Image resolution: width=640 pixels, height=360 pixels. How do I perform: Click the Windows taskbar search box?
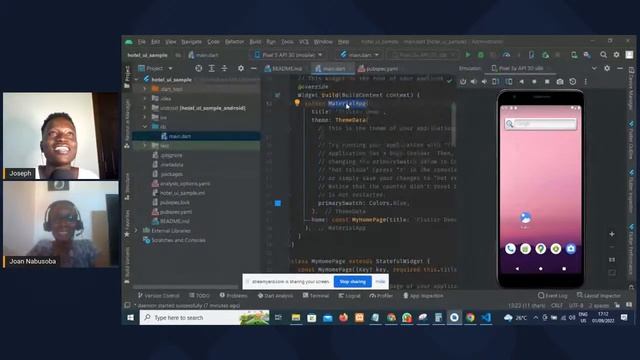(x=204, y=318)
